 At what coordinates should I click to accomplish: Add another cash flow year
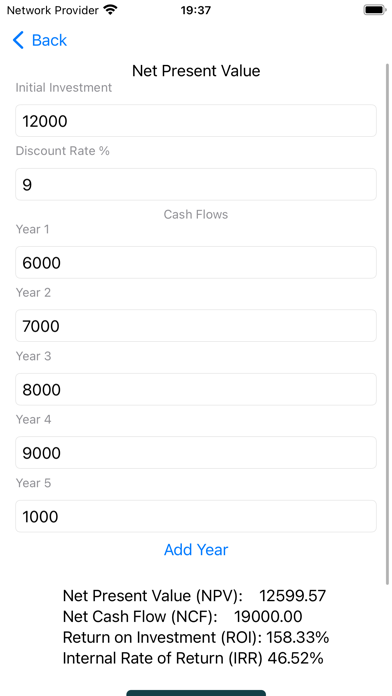tap(196, 550)
